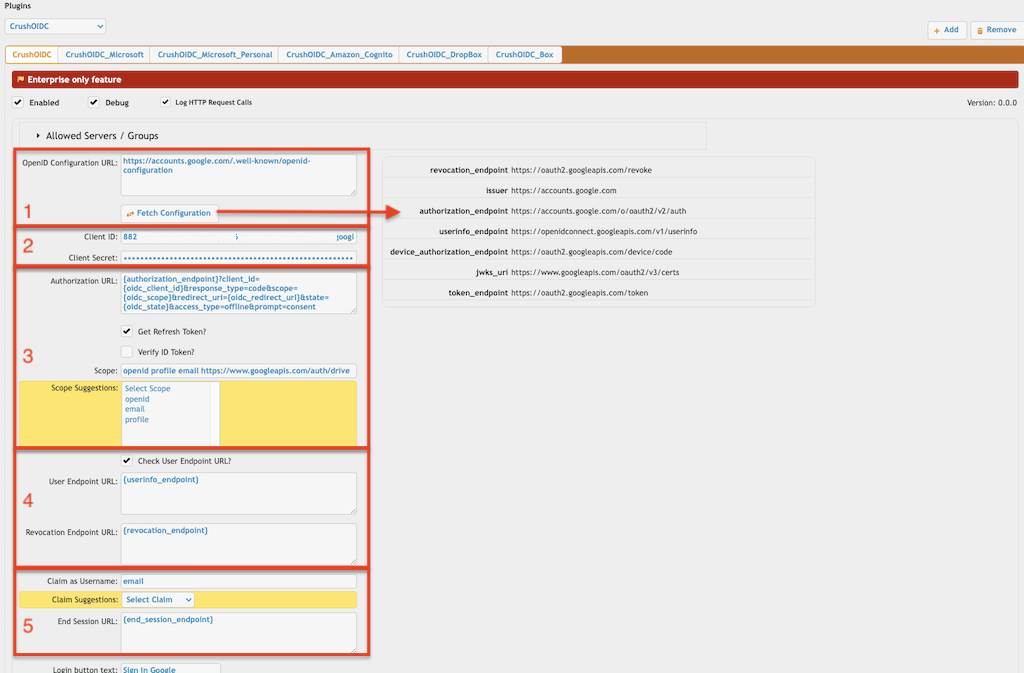Disable the Debug checkbox

point(94,102)
